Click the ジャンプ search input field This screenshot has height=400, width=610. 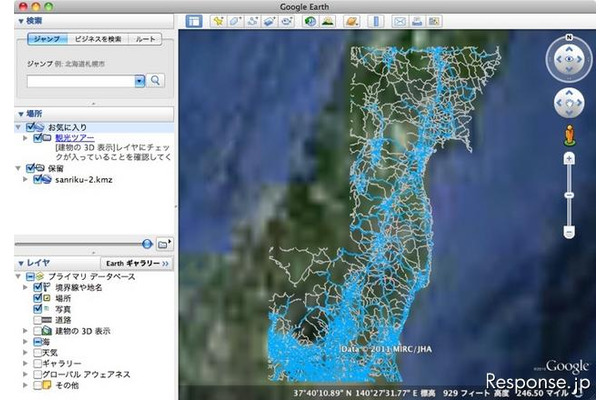coord(81,81)
